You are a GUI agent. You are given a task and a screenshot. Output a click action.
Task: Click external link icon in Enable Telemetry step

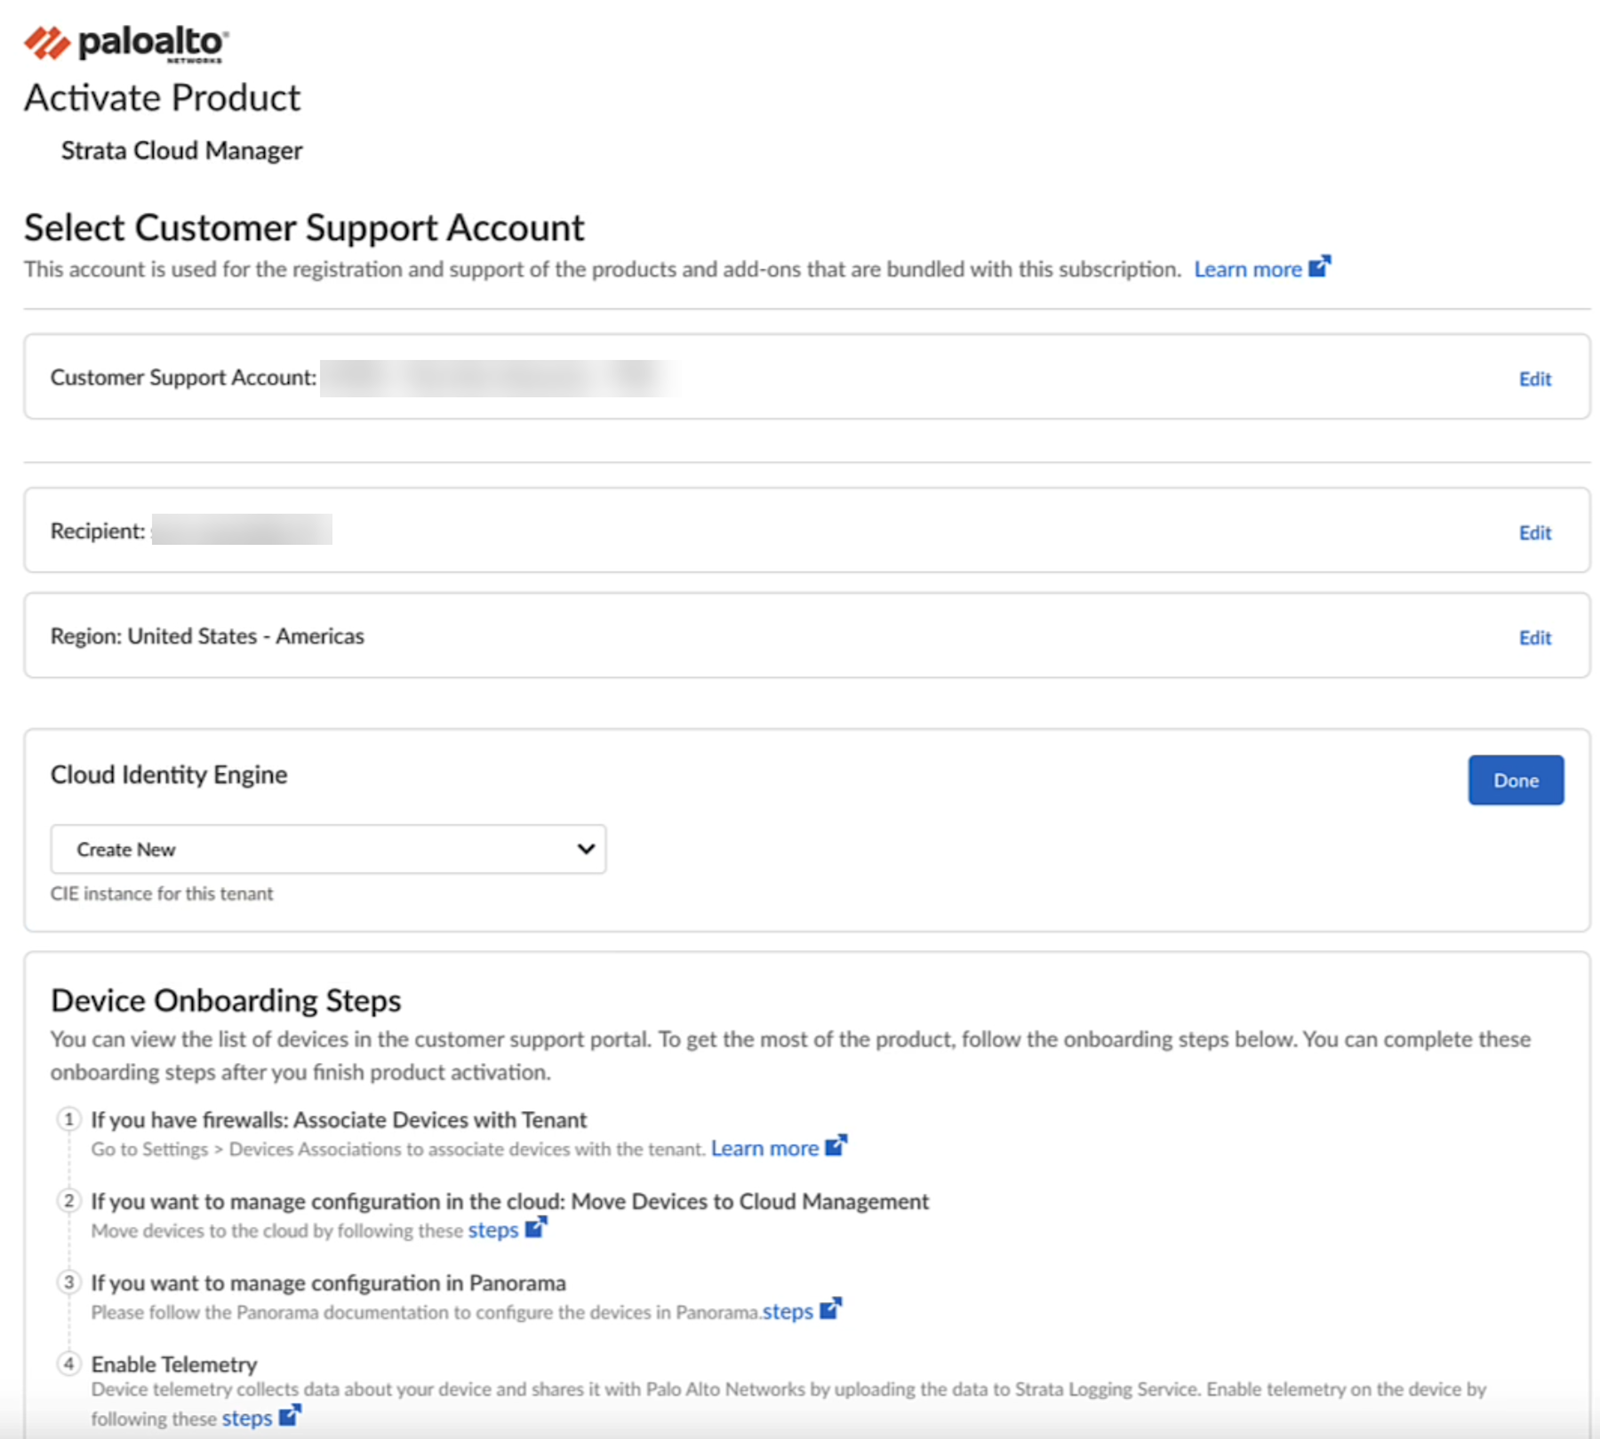290,1416
